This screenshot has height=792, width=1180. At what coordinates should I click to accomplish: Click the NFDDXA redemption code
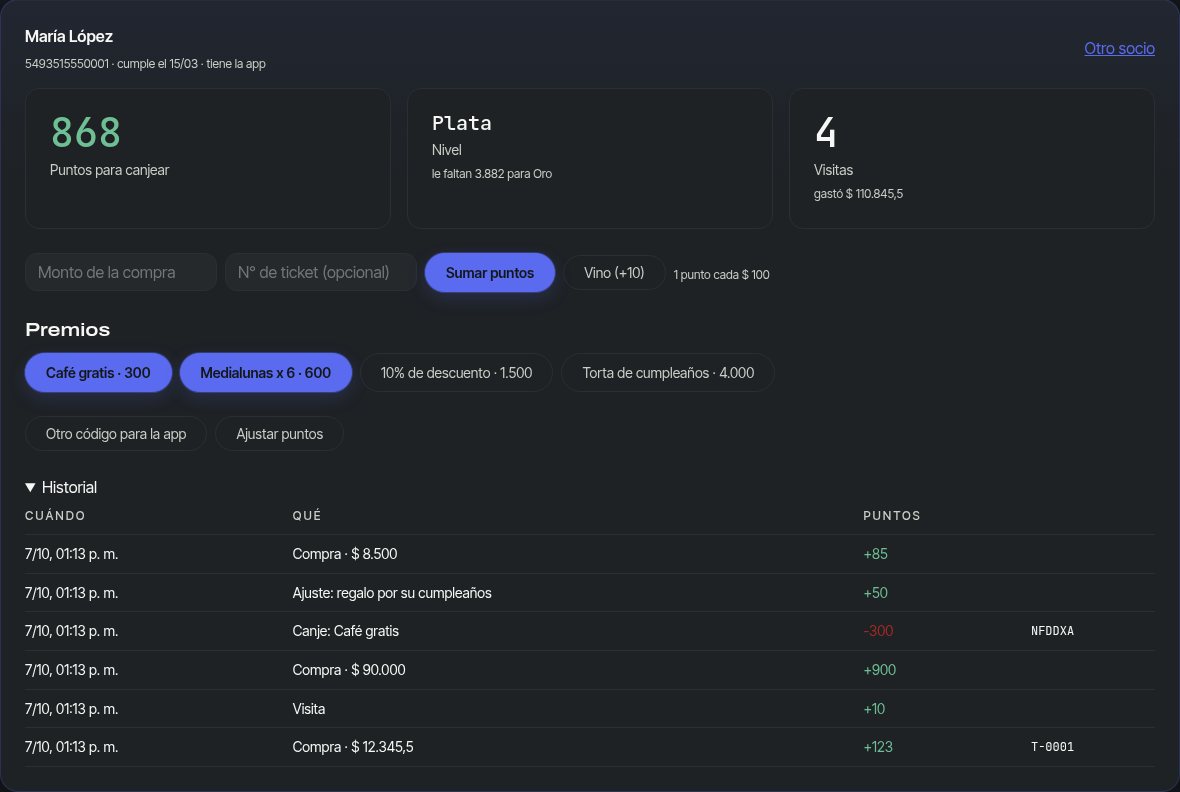(x=1052, y=631)
